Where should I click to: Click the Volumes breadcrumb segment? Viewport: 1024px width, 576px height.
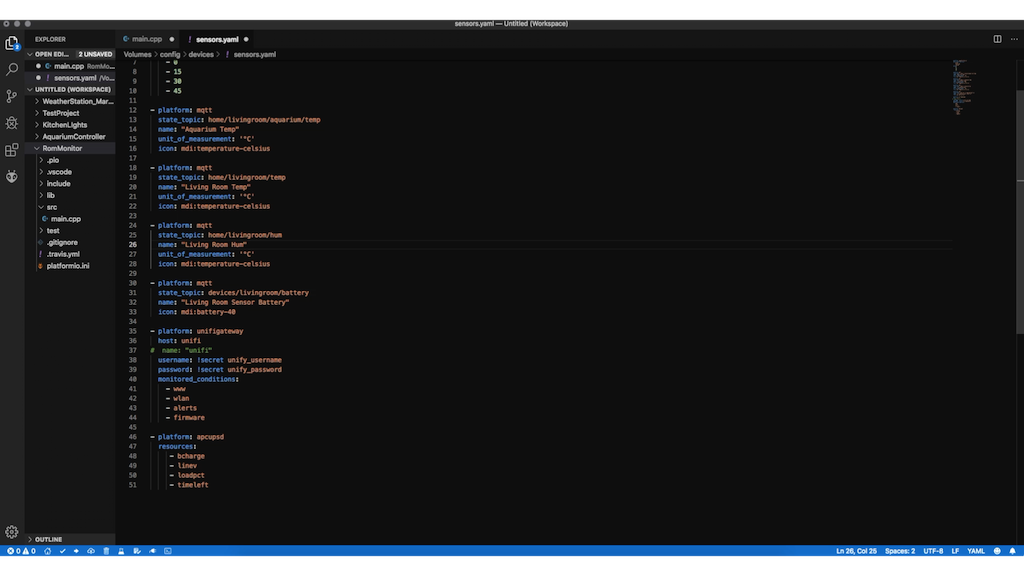coord(137,55)
